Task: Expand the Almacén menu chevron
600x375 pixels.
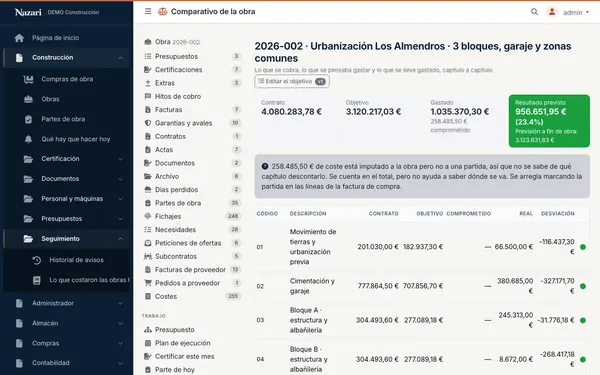Action: click(x=121, y=323)
